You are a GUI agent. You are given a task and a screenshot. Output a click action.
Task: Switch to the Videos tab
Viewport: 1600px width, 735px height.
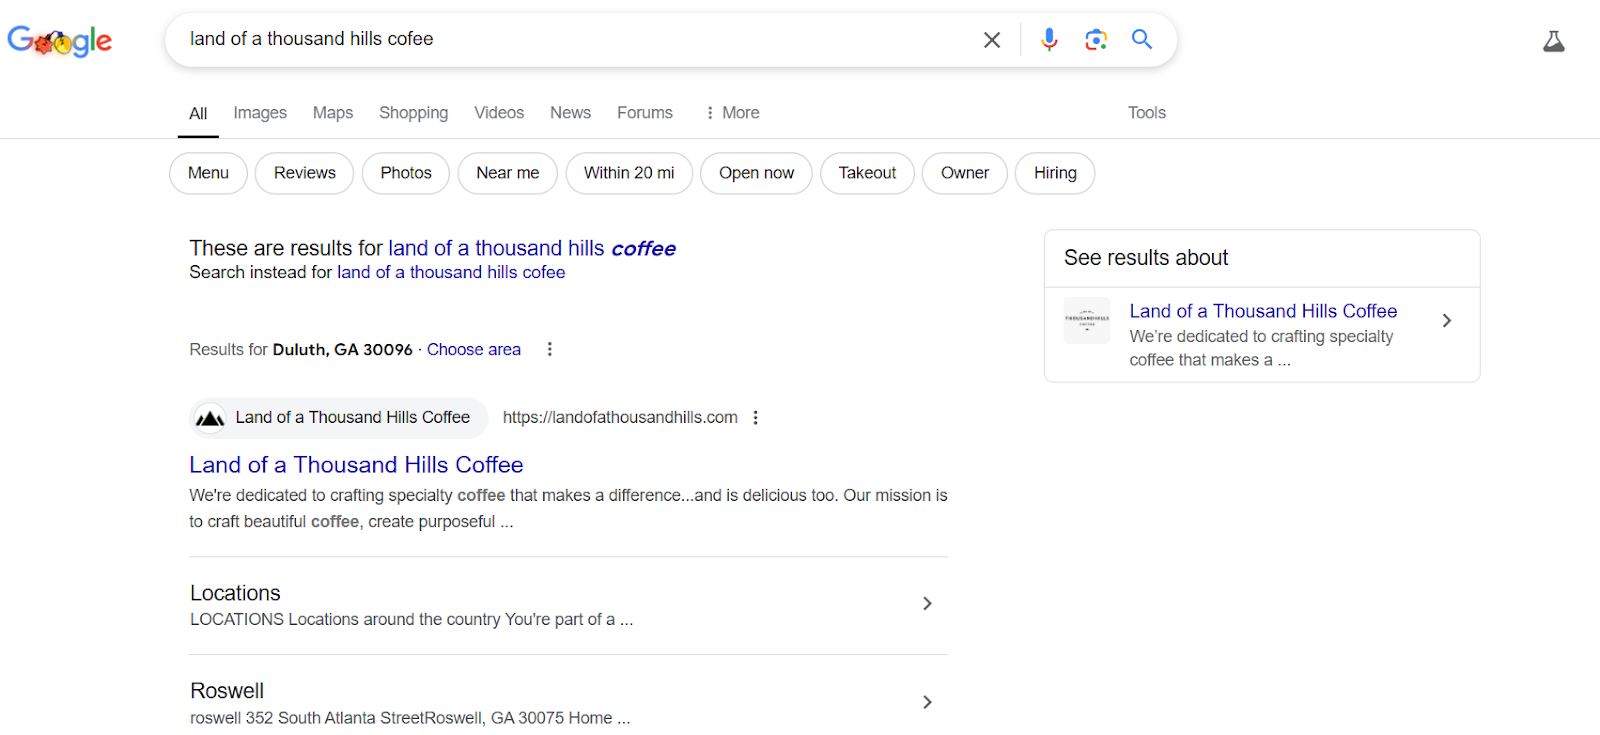point(499,113)
